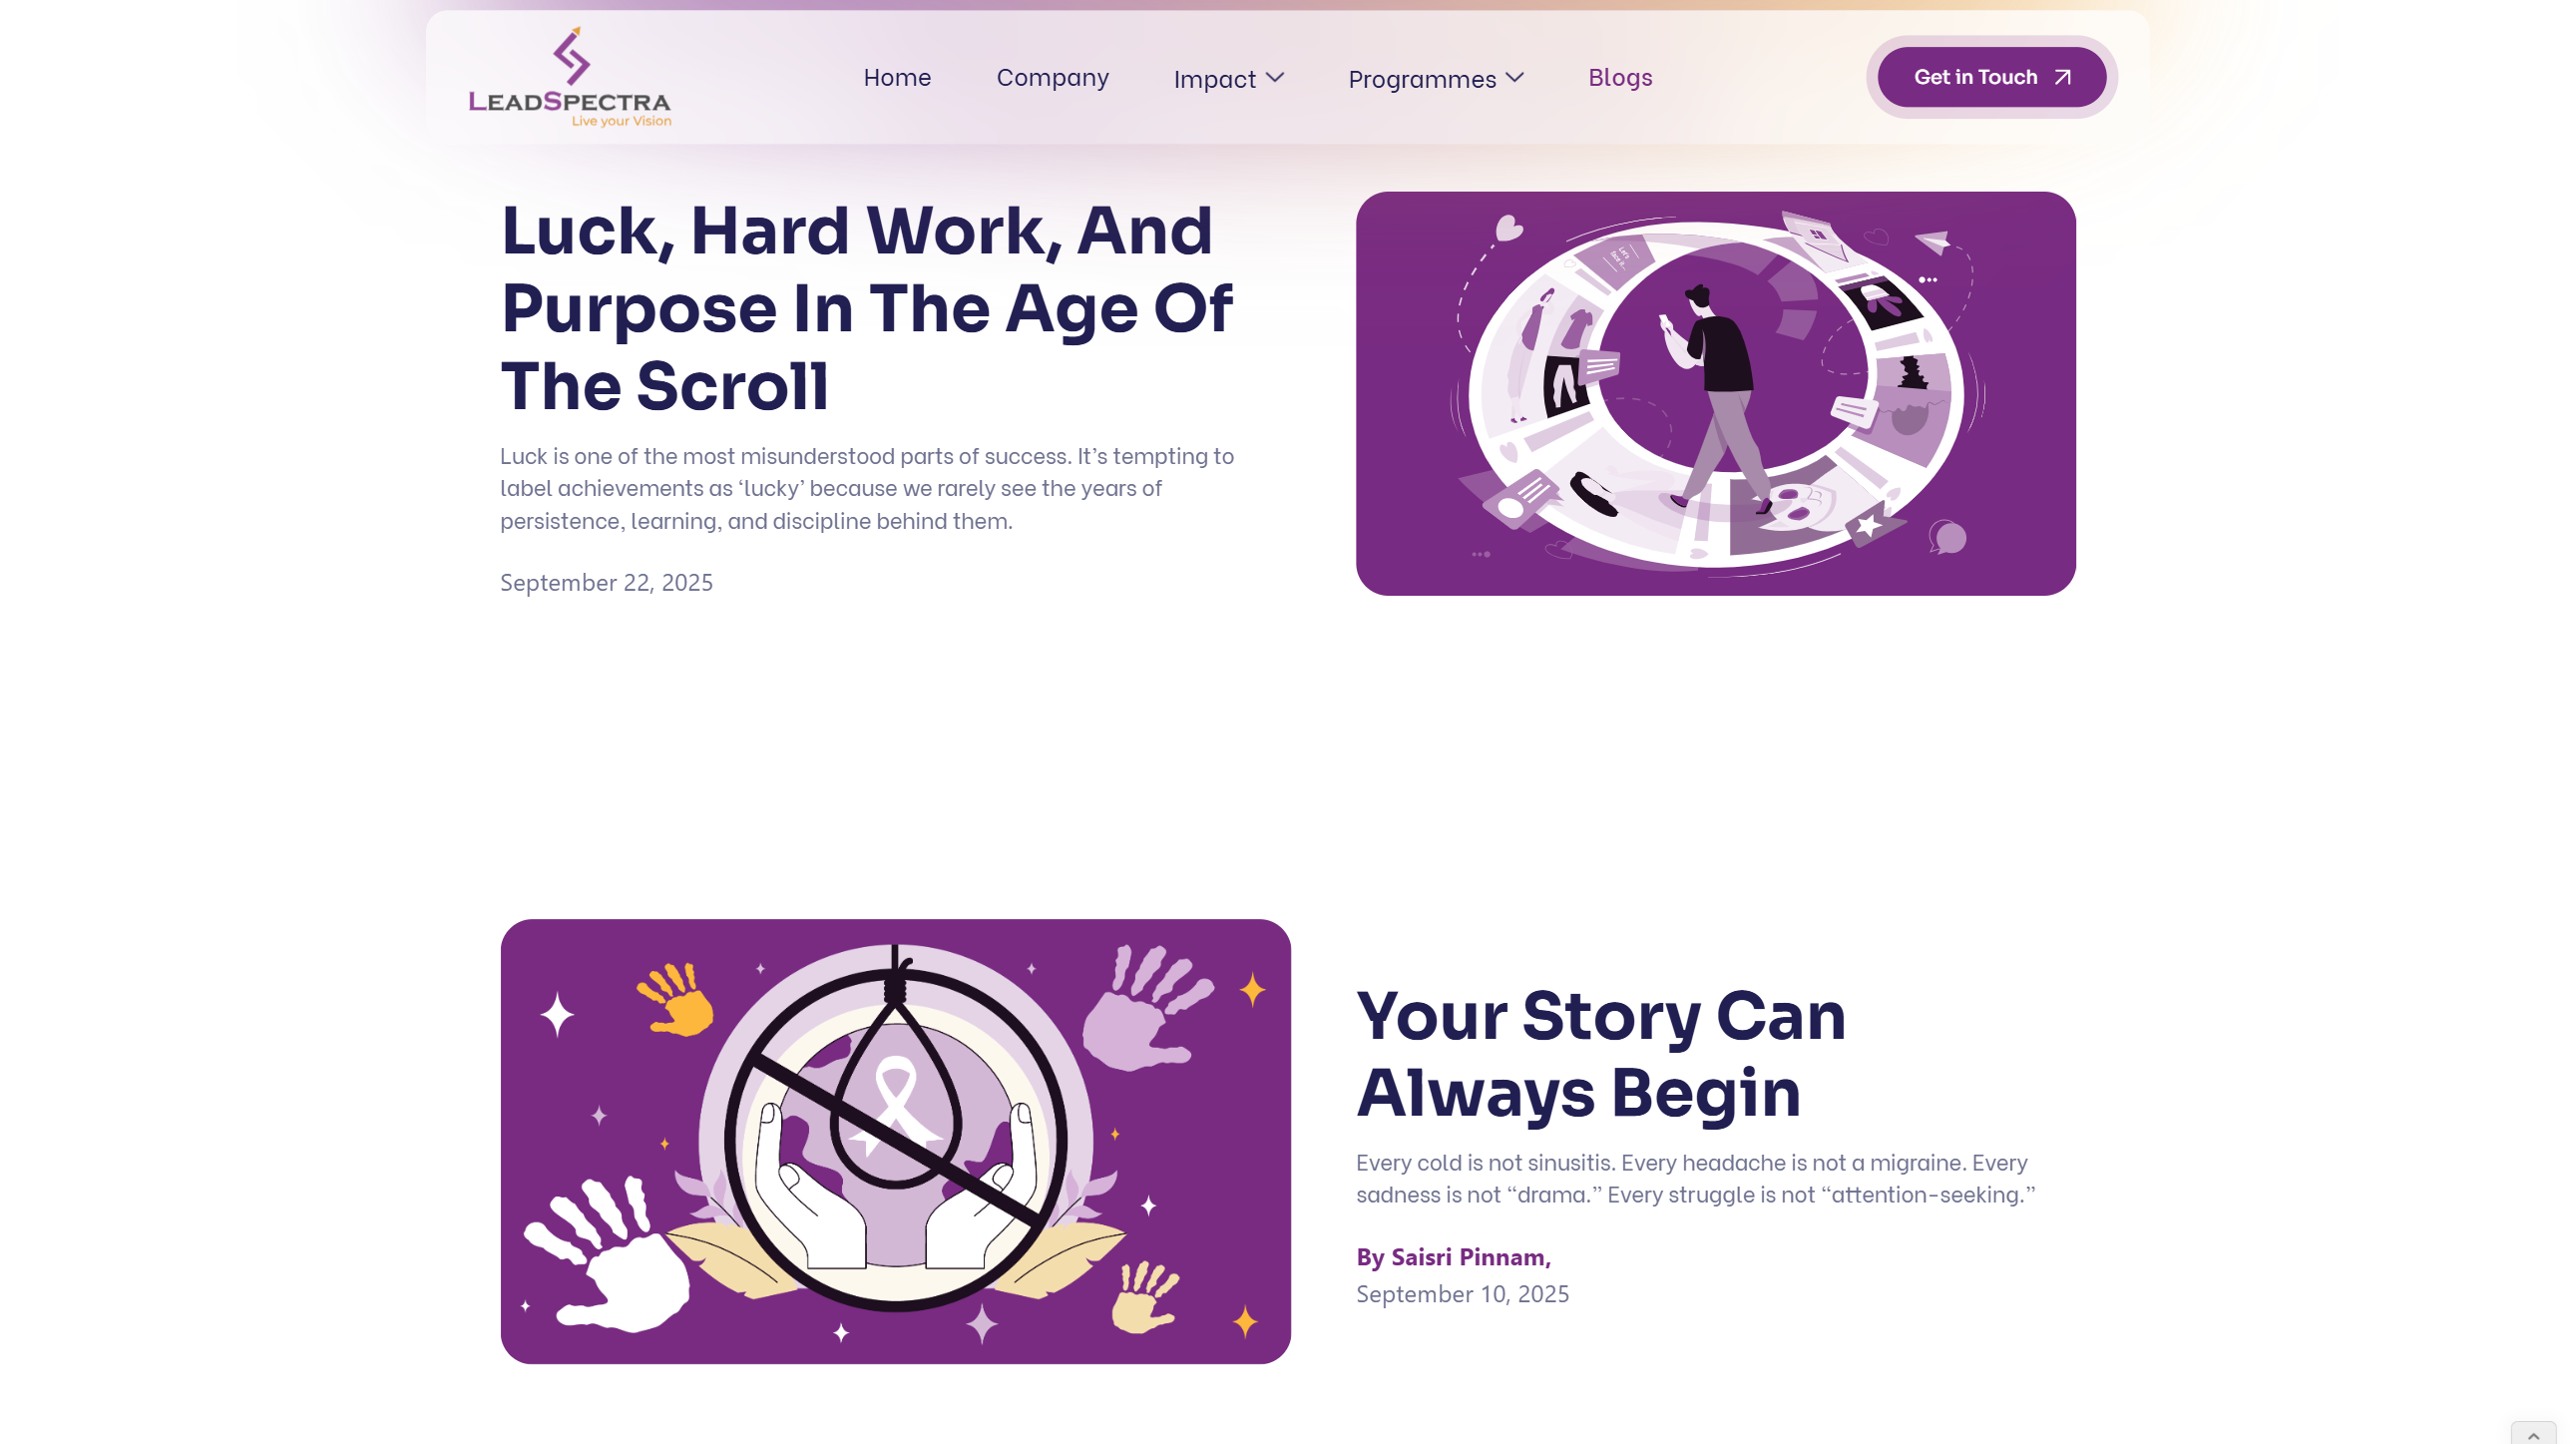Viewport: 2576px width, 1444px height.
Task: Open Your Story Can Always Begin title
Action: point(1601,1053)
